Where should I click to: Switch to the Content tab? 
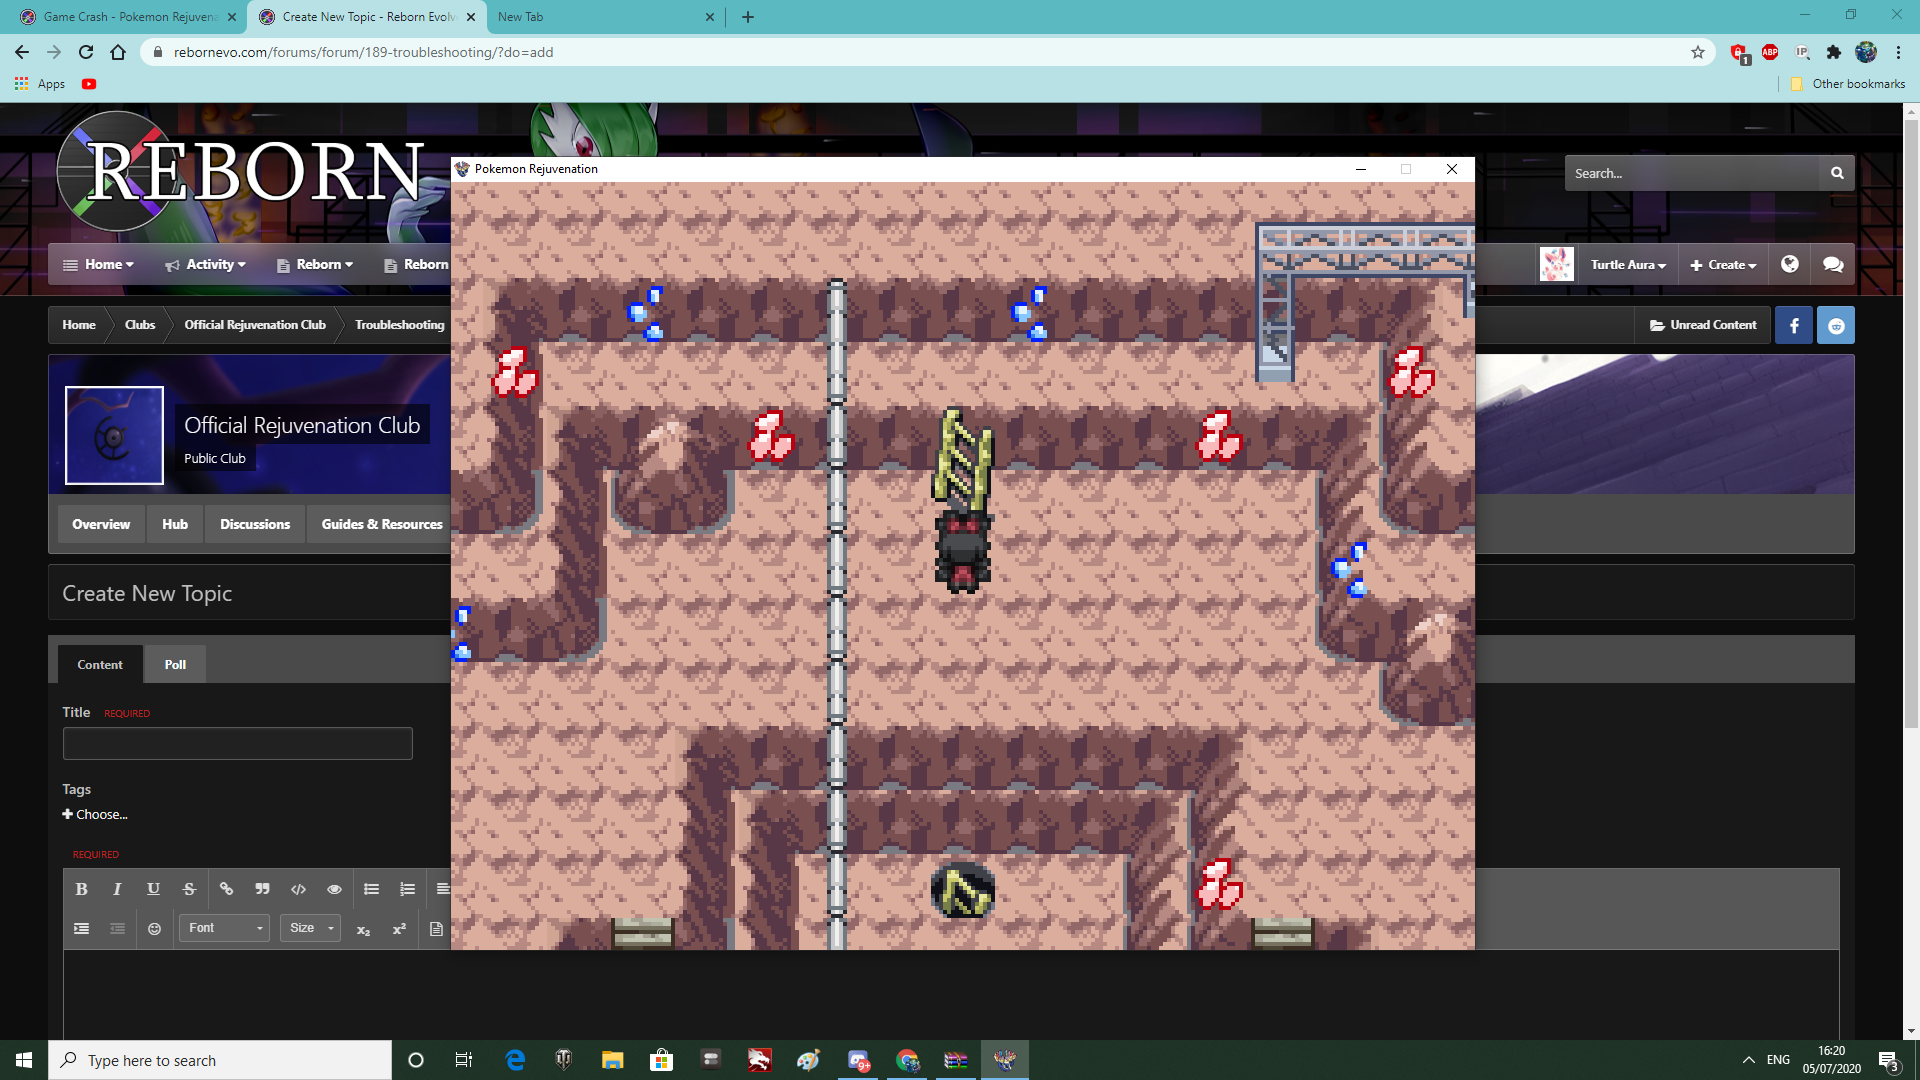100,664
